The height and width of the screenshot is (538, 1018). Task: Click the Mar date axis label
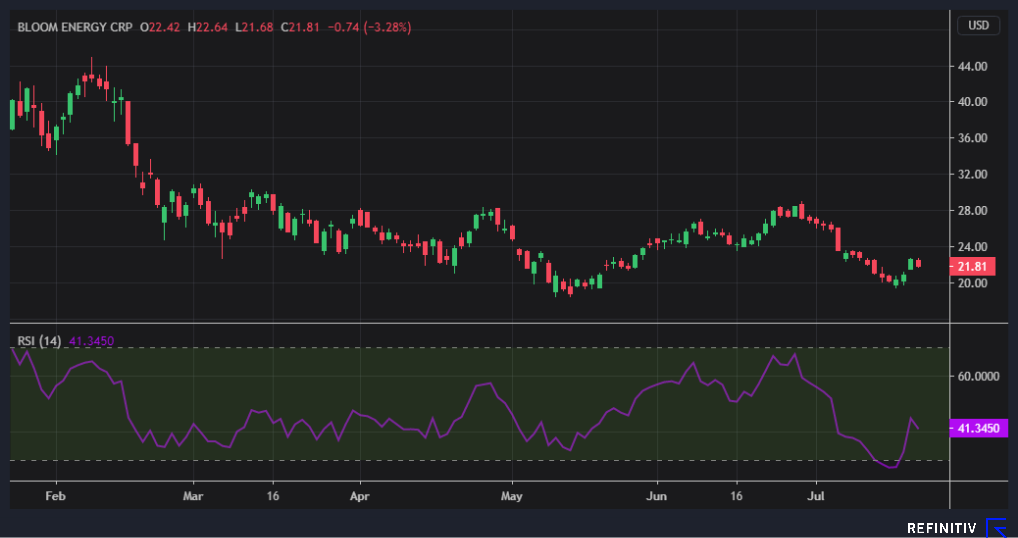pyautogui.click(x=193, y=496)
